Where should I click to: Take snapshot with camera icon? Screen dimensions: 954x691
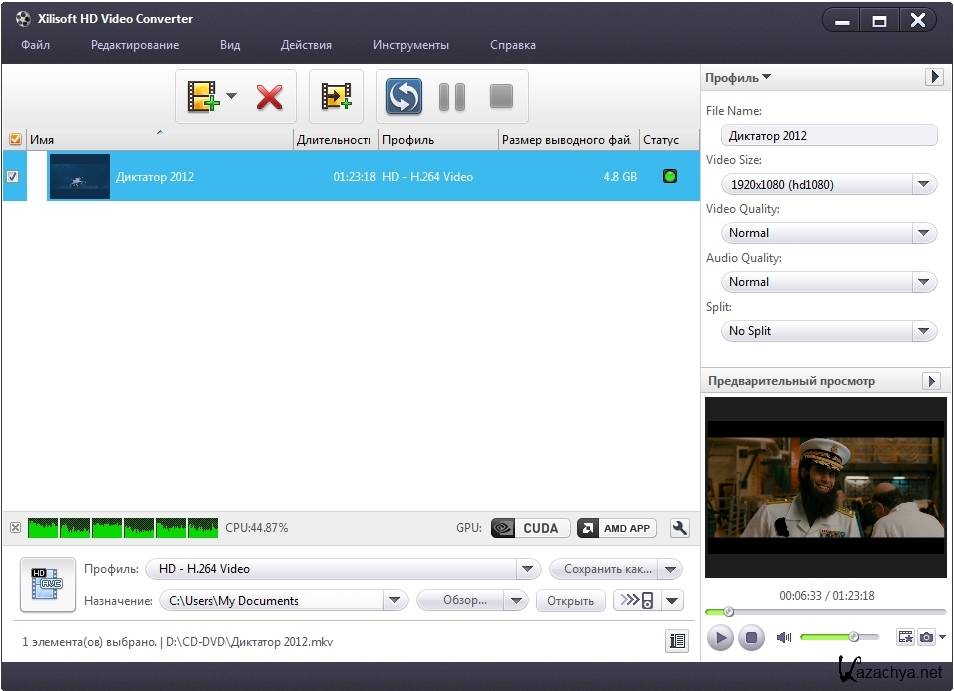click(927, 637)
